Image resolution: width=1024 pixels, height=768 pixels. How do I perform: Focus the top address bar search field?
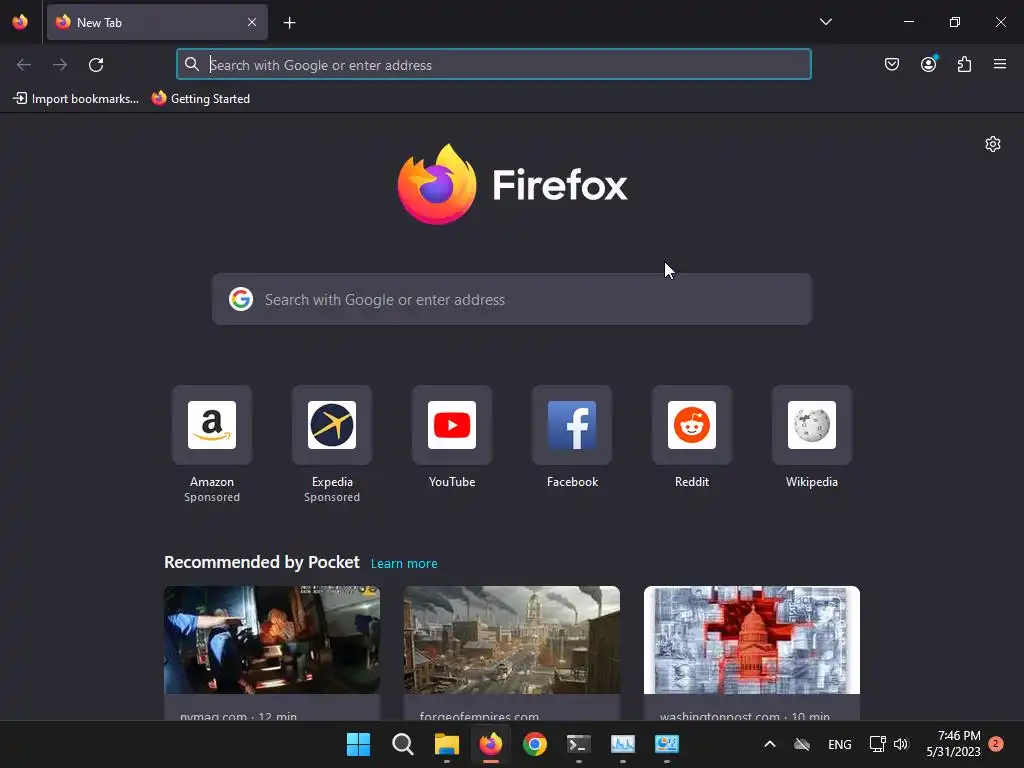tap(494, 65)
